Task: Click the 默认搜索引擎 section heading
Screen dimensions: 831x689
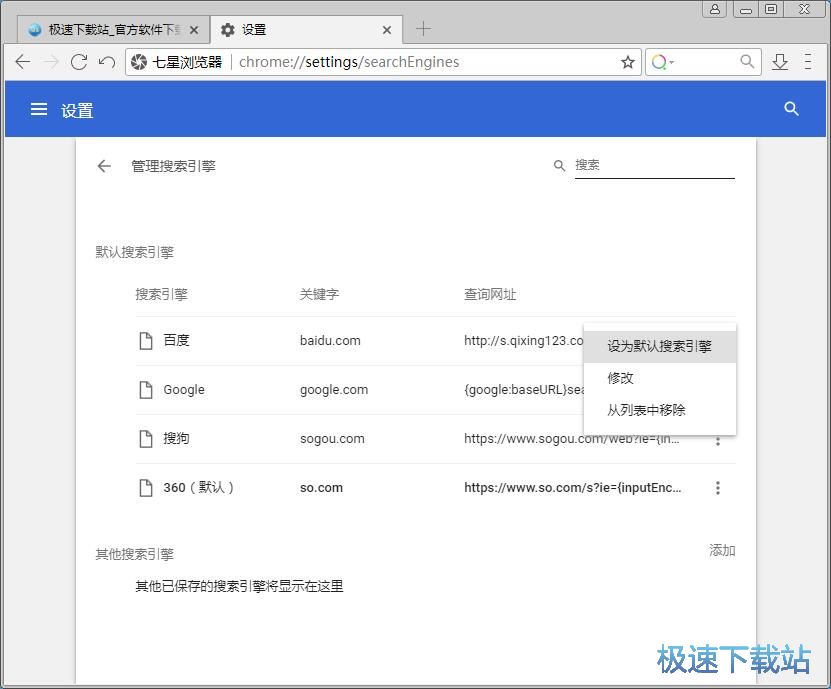Action: [135, 252]
